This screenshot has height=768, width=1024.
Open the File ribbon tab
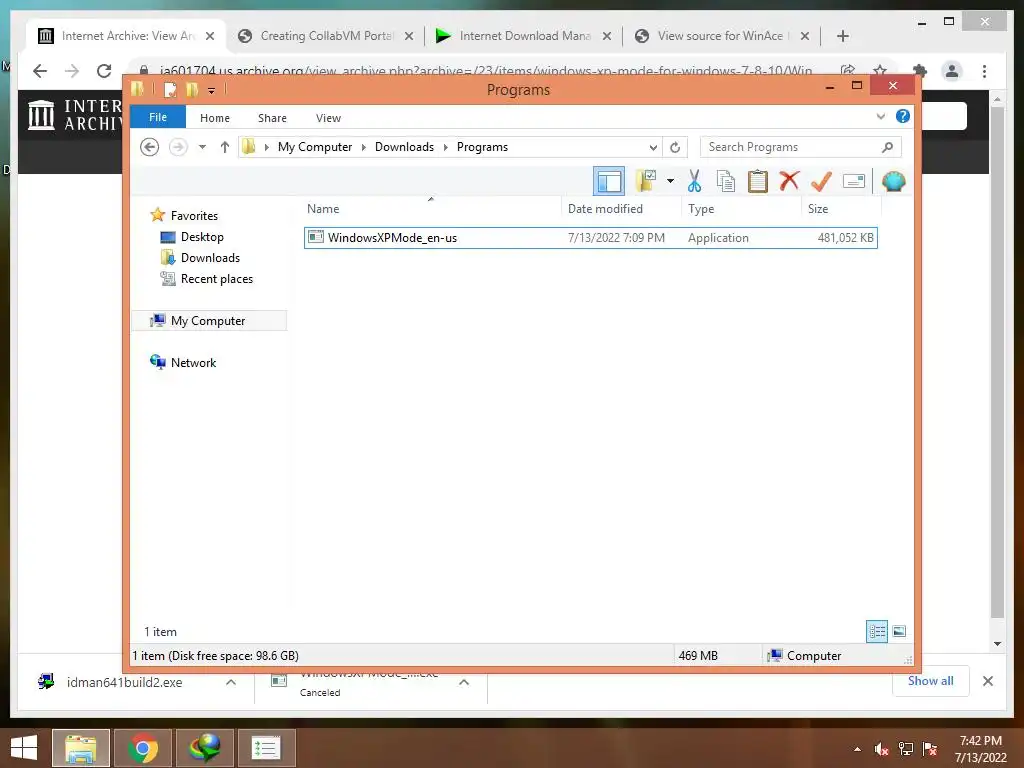tap(158, 118)
